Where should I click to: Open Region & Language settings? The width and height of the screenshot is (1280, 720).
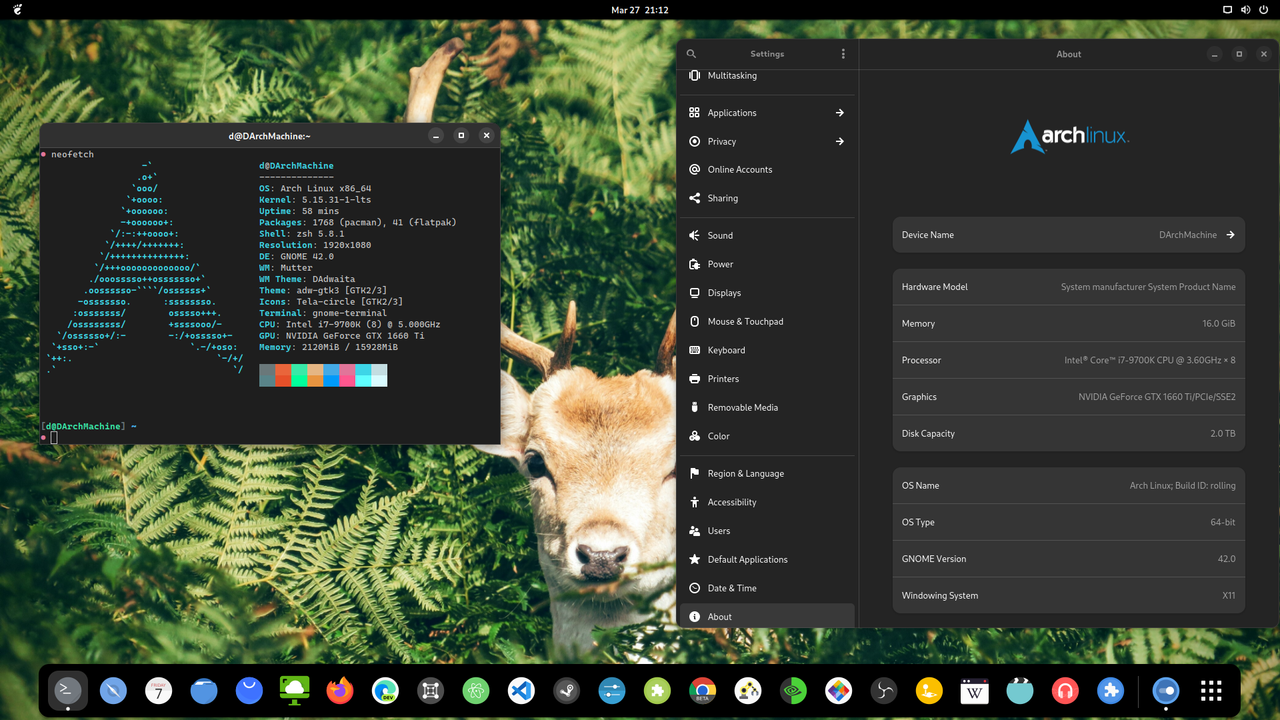767,474
